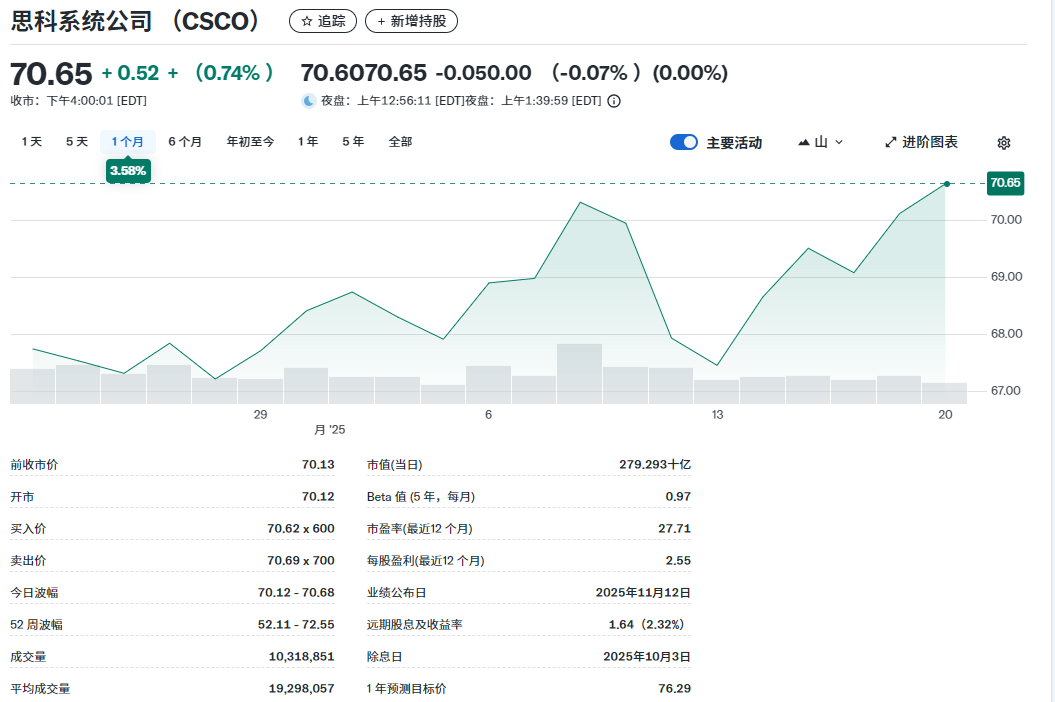Click the 业绩公布日 date value
Viewport: 1055px width, 702px height.
point(643,593)
